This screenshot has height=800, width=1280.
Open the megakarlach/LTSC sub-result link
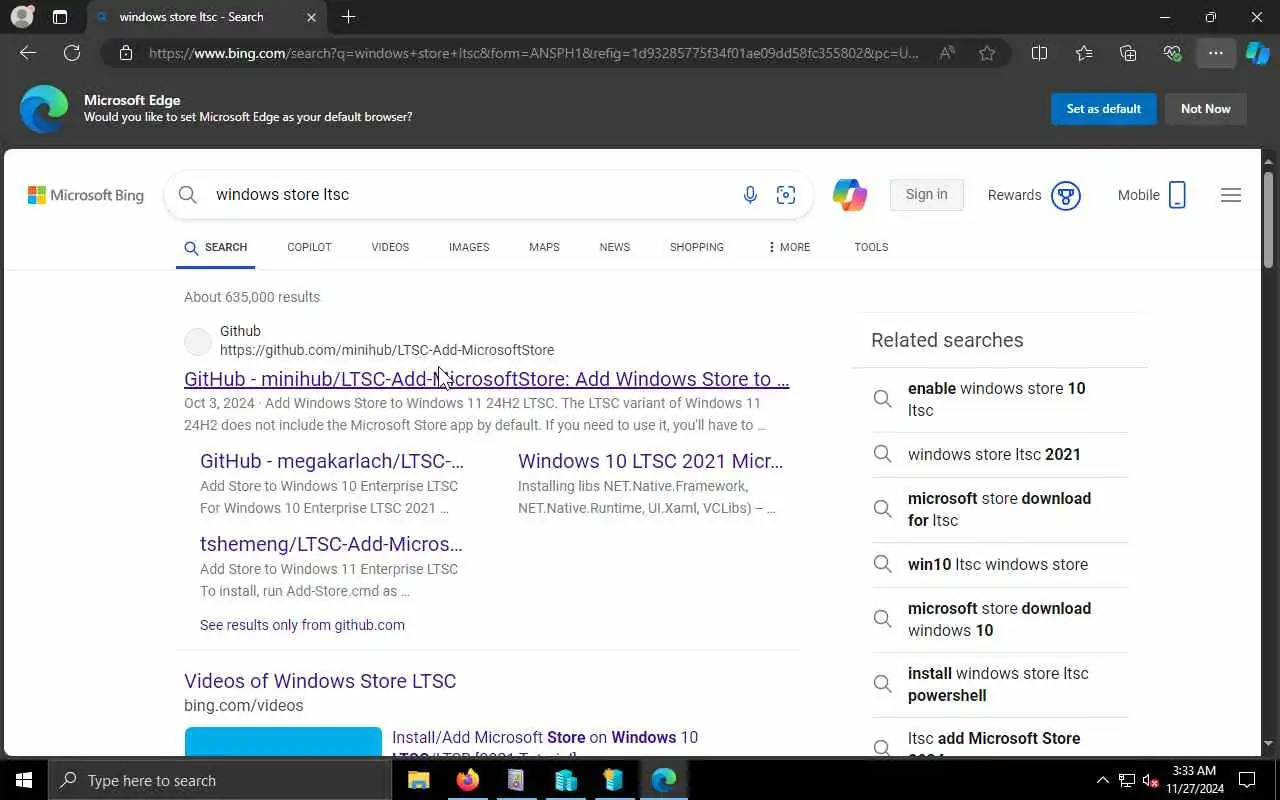[x=332, y=461]
